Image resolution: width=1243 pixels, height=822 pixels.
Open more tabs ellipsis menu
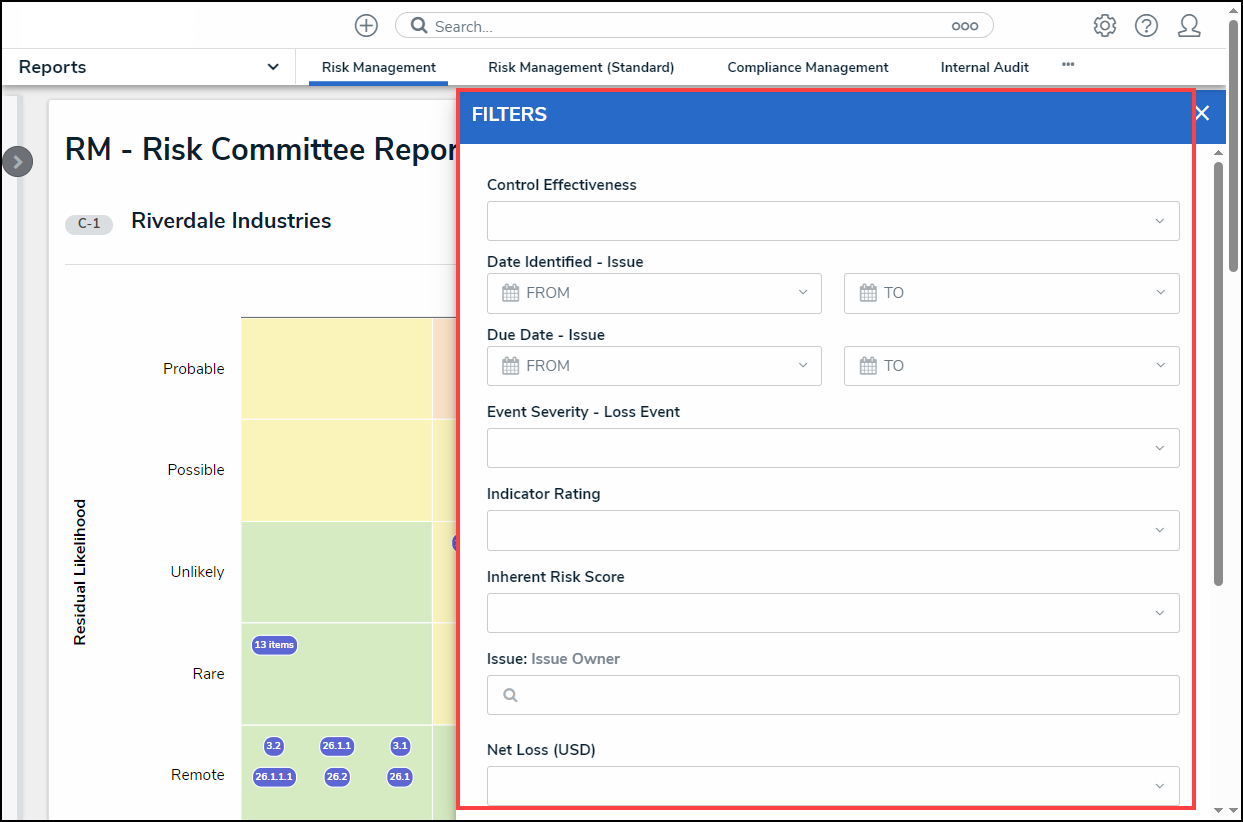coord(1068,65)
